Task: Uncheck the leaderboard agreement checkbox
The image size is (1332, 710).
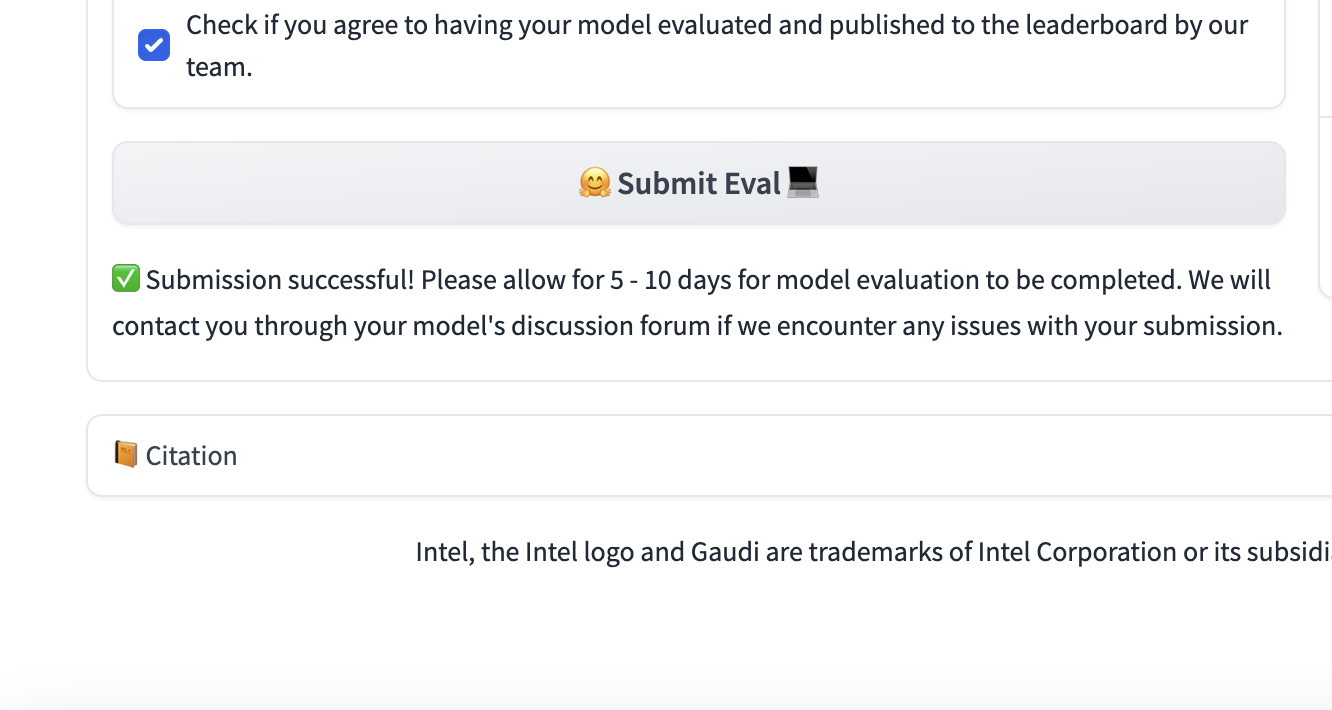Action: click(x=154, y=45)
